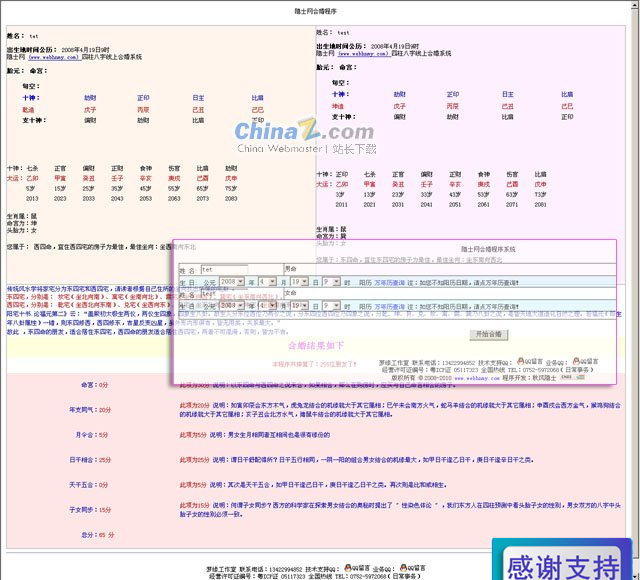Viewport: 640px width, 580px height.
Task: Click 技术支持QQ penguin icon in overlay form
Action: pos(520,361)
